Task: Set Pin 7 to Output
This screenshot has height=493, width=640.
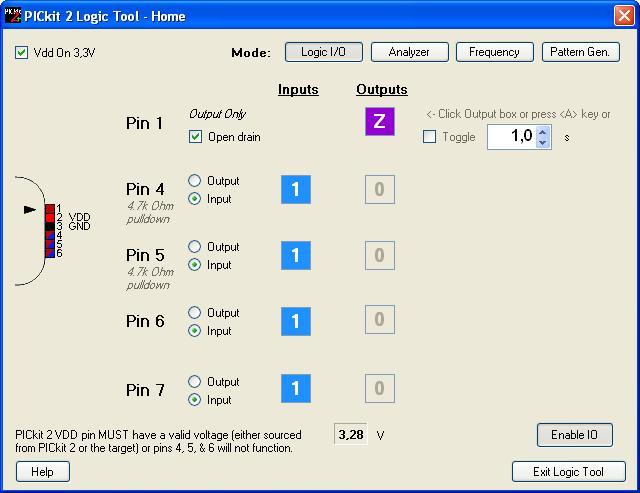Action: tap(195, 382)
